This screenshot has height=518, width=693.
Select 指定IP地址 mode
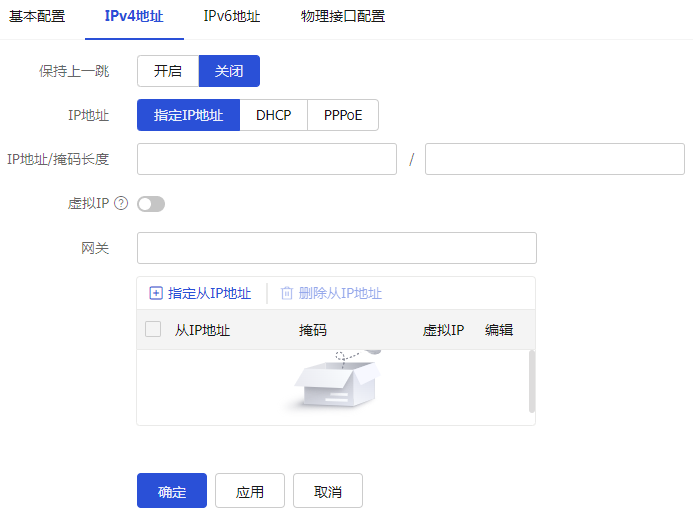pyautogui.click(x=188, y=115)
